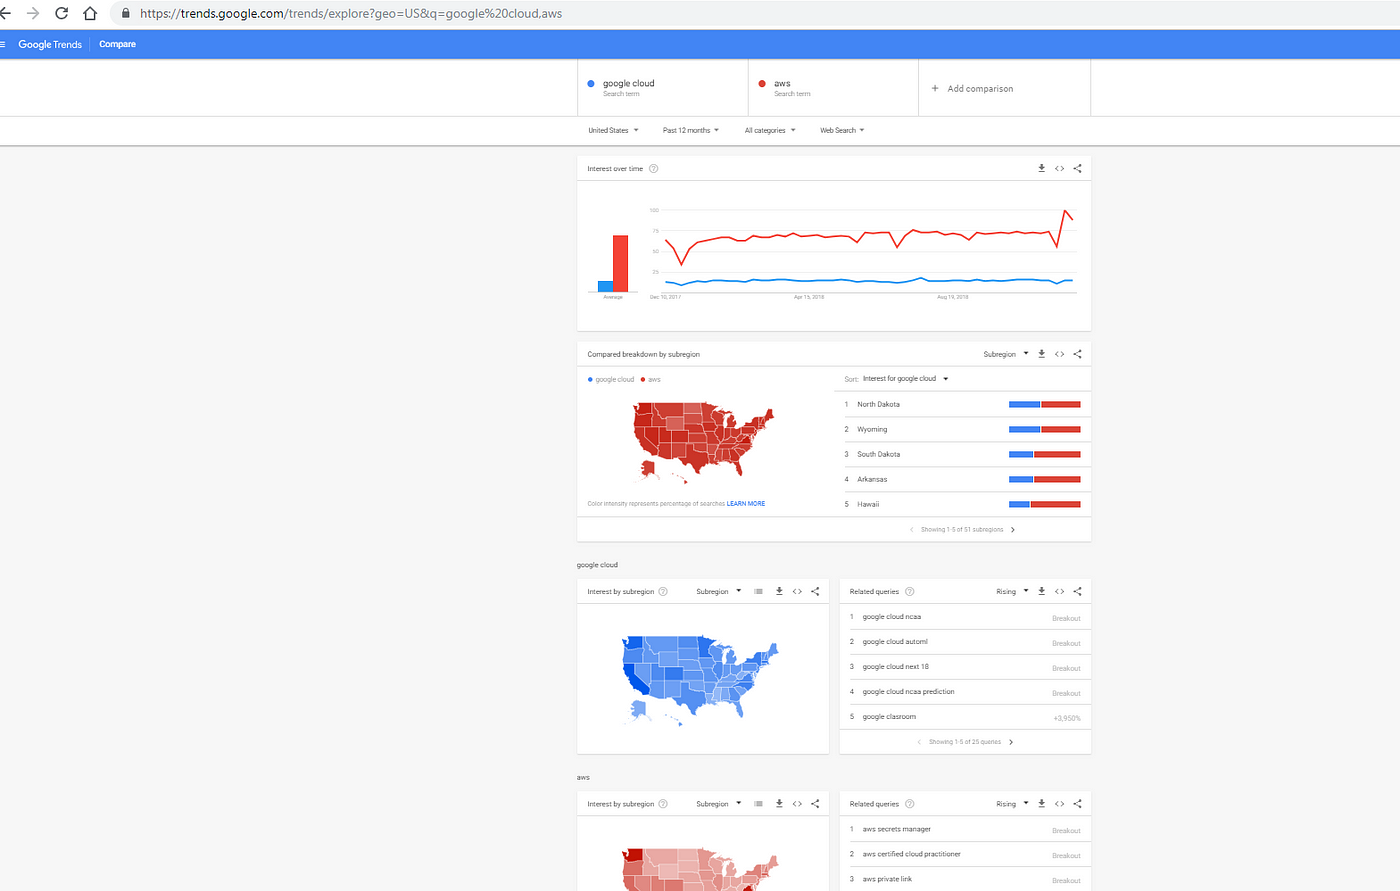This screenshot has height=891, width=1400.
Task: Share the Interest over time chart
Action: coord(1077,168)
